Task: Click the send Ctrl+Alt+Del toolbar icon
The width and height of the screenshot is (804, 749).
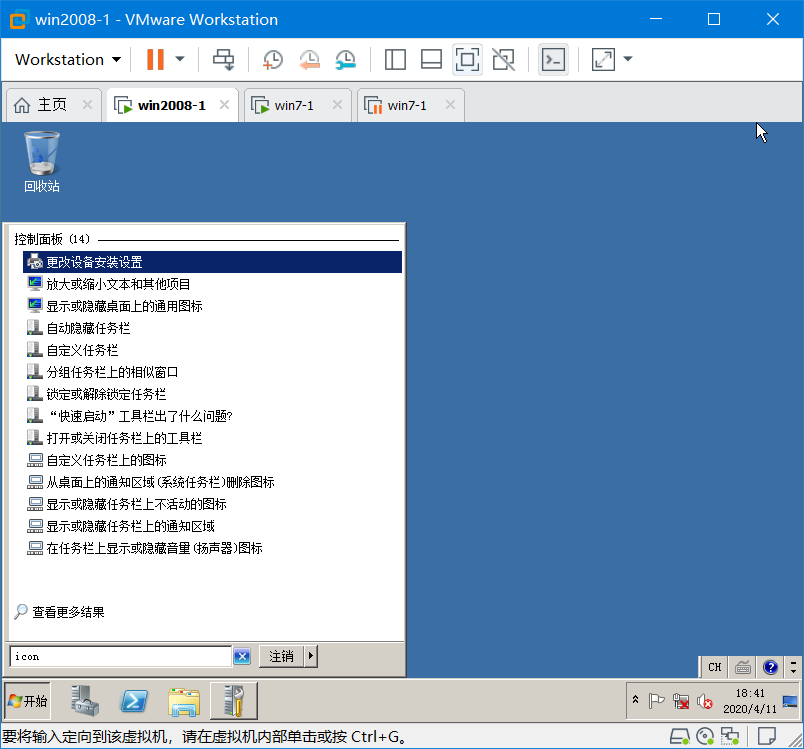Action: [224, 59]
